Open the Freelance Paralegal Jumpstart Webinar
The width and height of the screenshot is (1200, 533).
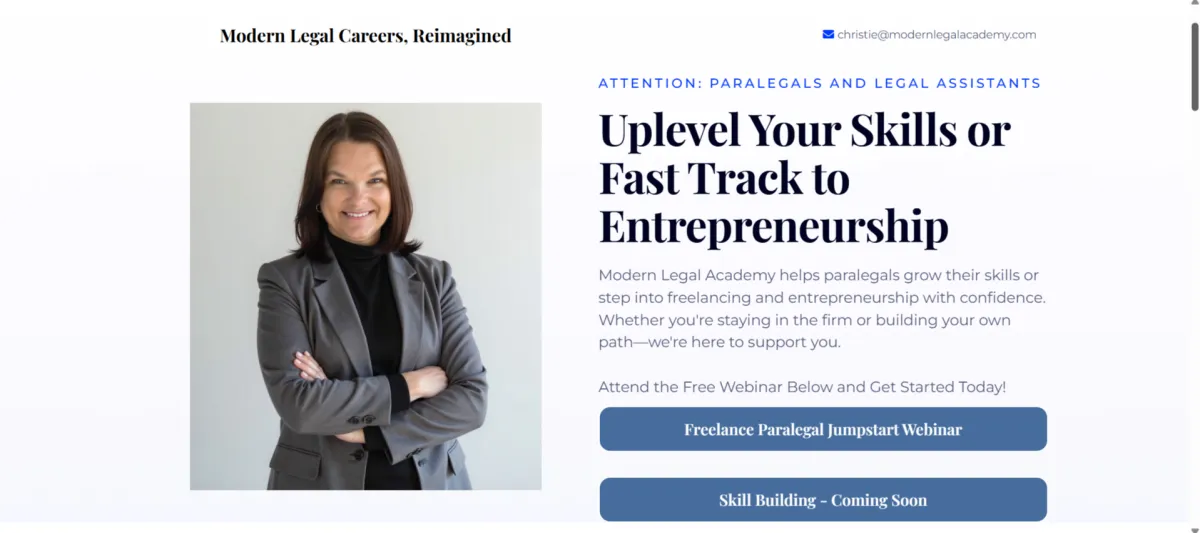[822, 429]
